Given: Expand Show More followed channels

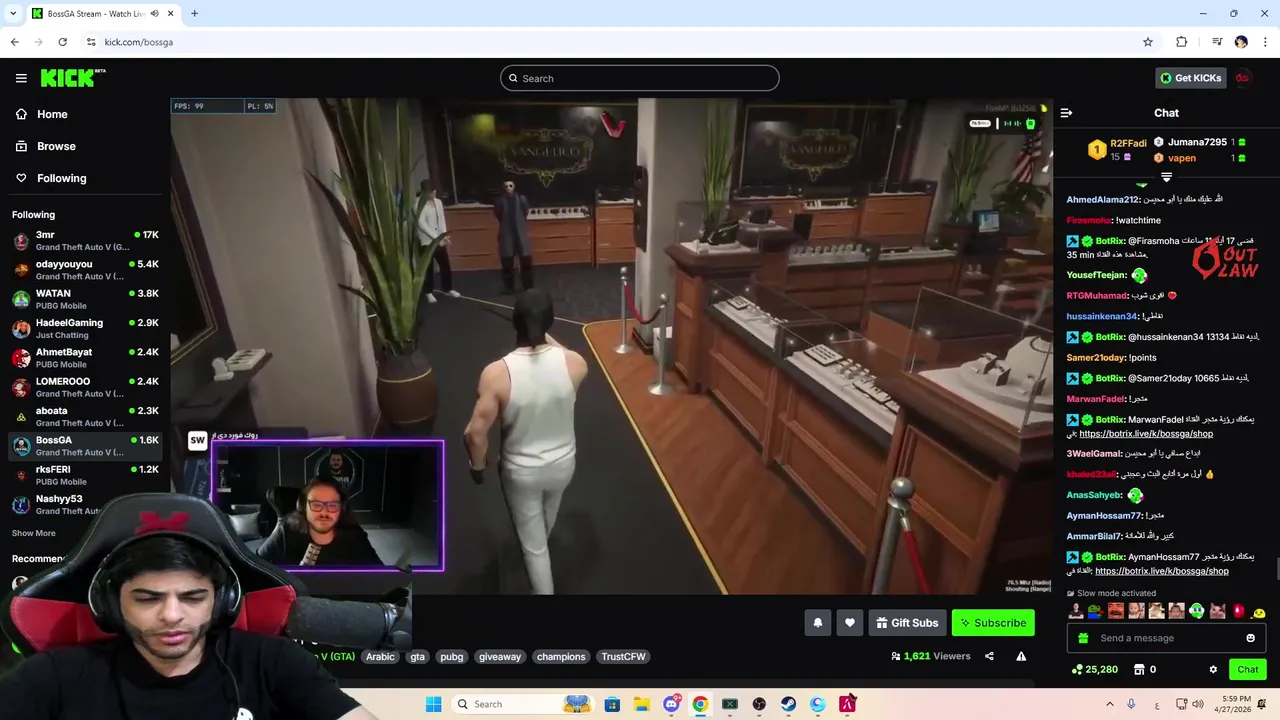Looking at the screenshot, I should [x=34, y=533].
